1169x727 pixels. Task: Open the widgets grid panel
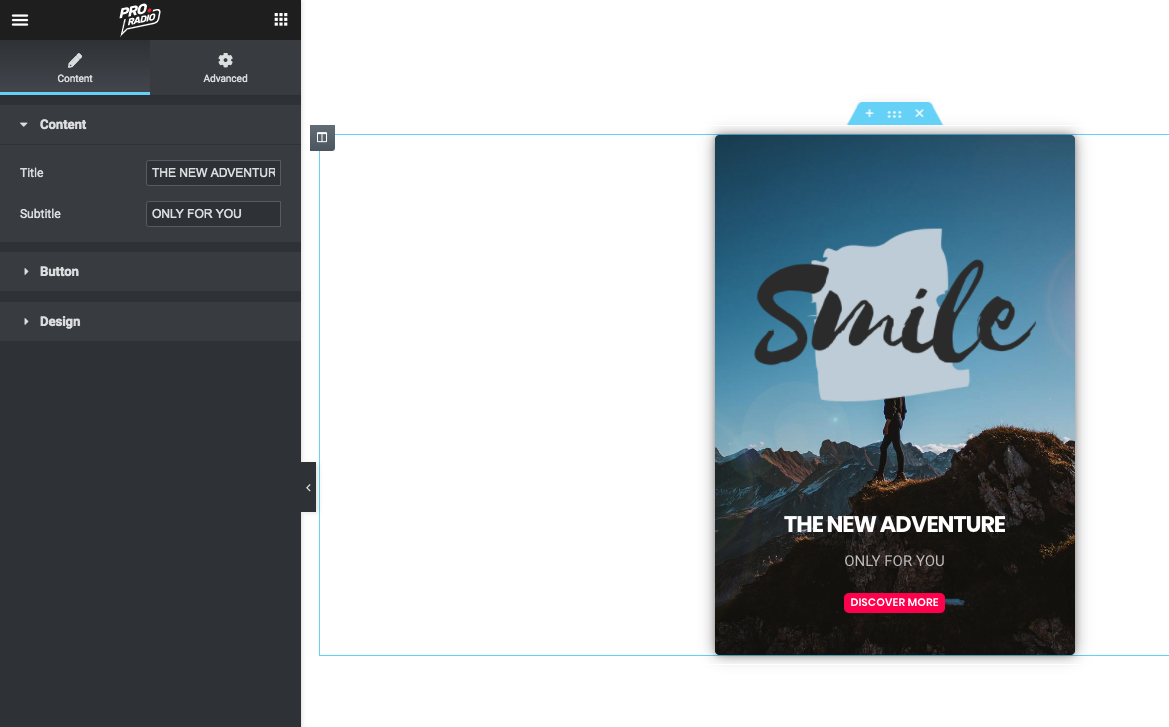pos(281,20)
